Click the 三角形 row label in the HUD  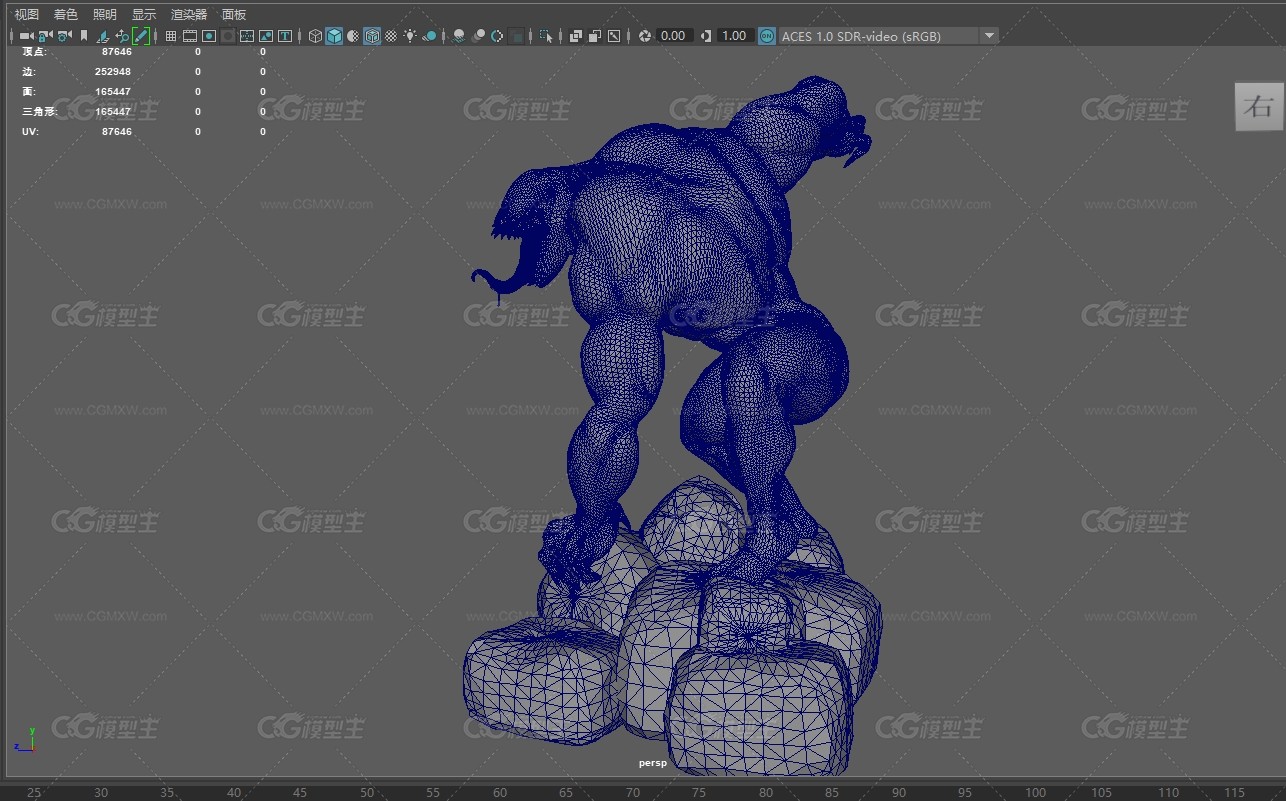[39, 111]
